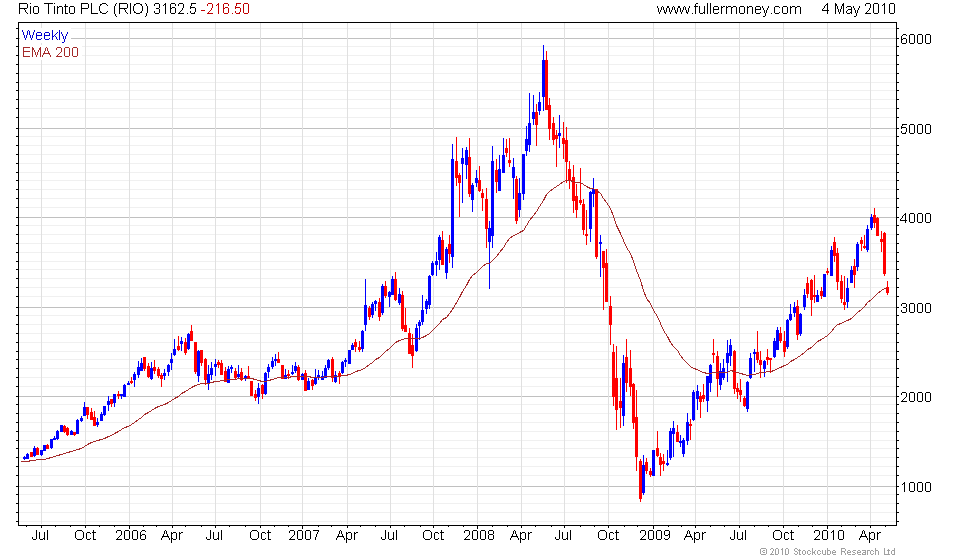Click the red 'EMA 200' legend label
Viewport: 980px width, 560px height.
(x=50, y=52)
